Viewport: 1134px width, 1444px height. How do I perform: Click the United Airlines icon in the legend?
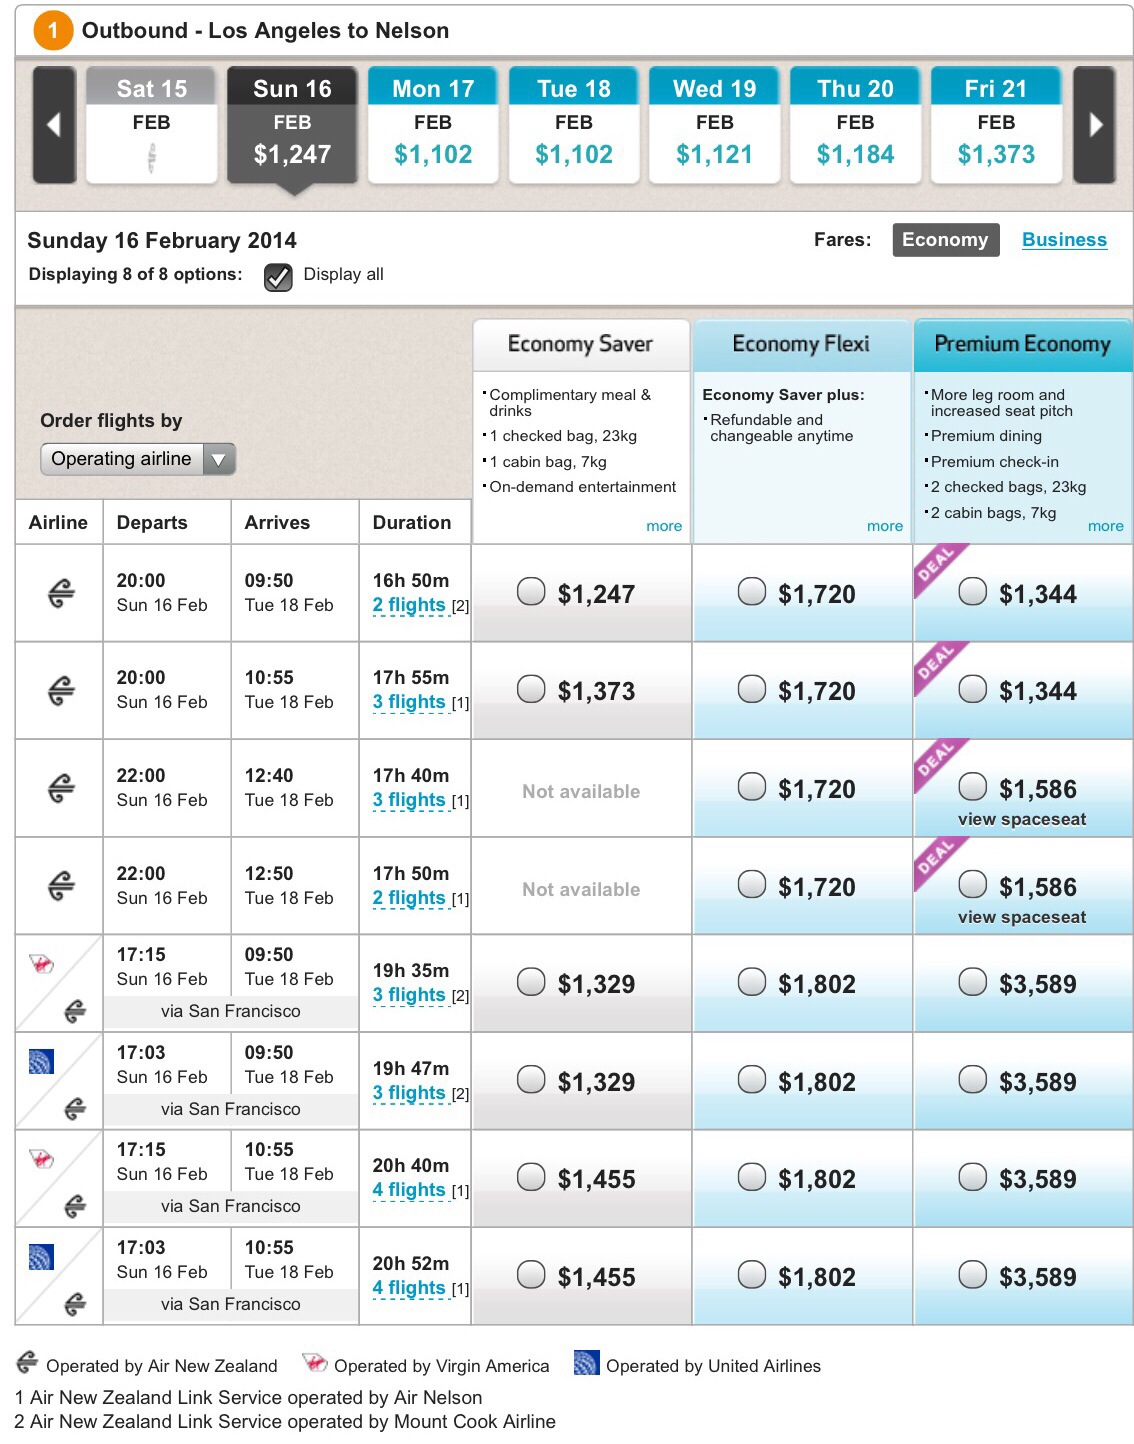coord(586,1364)
